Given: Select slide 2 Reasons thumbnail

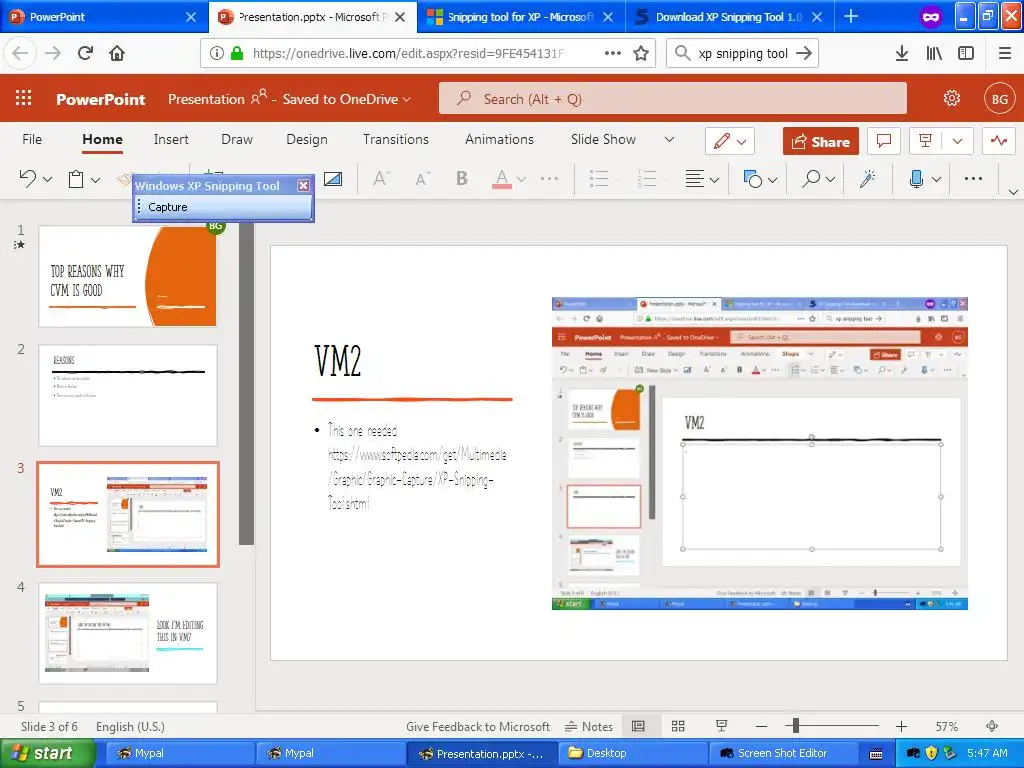Looking at the screenshot, I should point(128,396).
